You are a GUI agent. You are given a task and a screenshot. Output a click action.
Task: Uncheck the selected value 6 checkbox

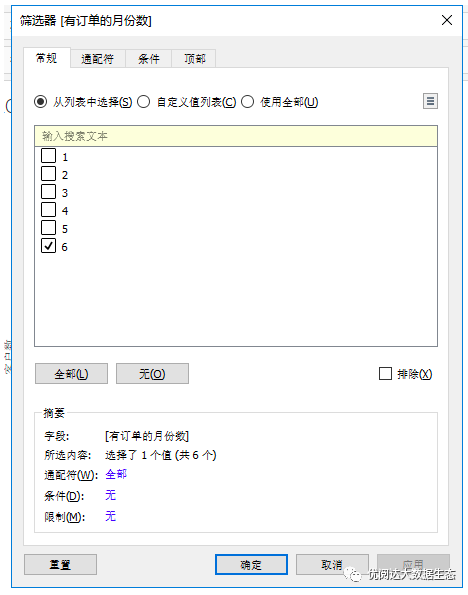click(48, 246)
